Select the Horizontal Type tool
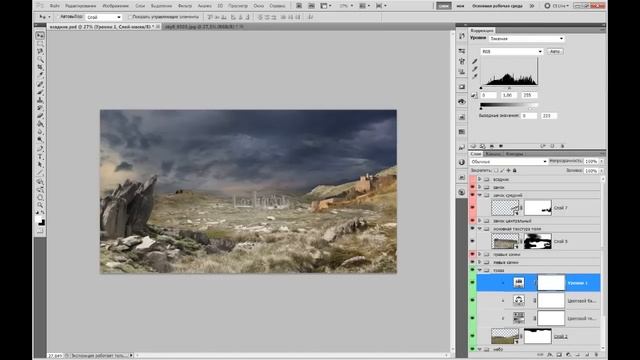 [x=40, y=157]
